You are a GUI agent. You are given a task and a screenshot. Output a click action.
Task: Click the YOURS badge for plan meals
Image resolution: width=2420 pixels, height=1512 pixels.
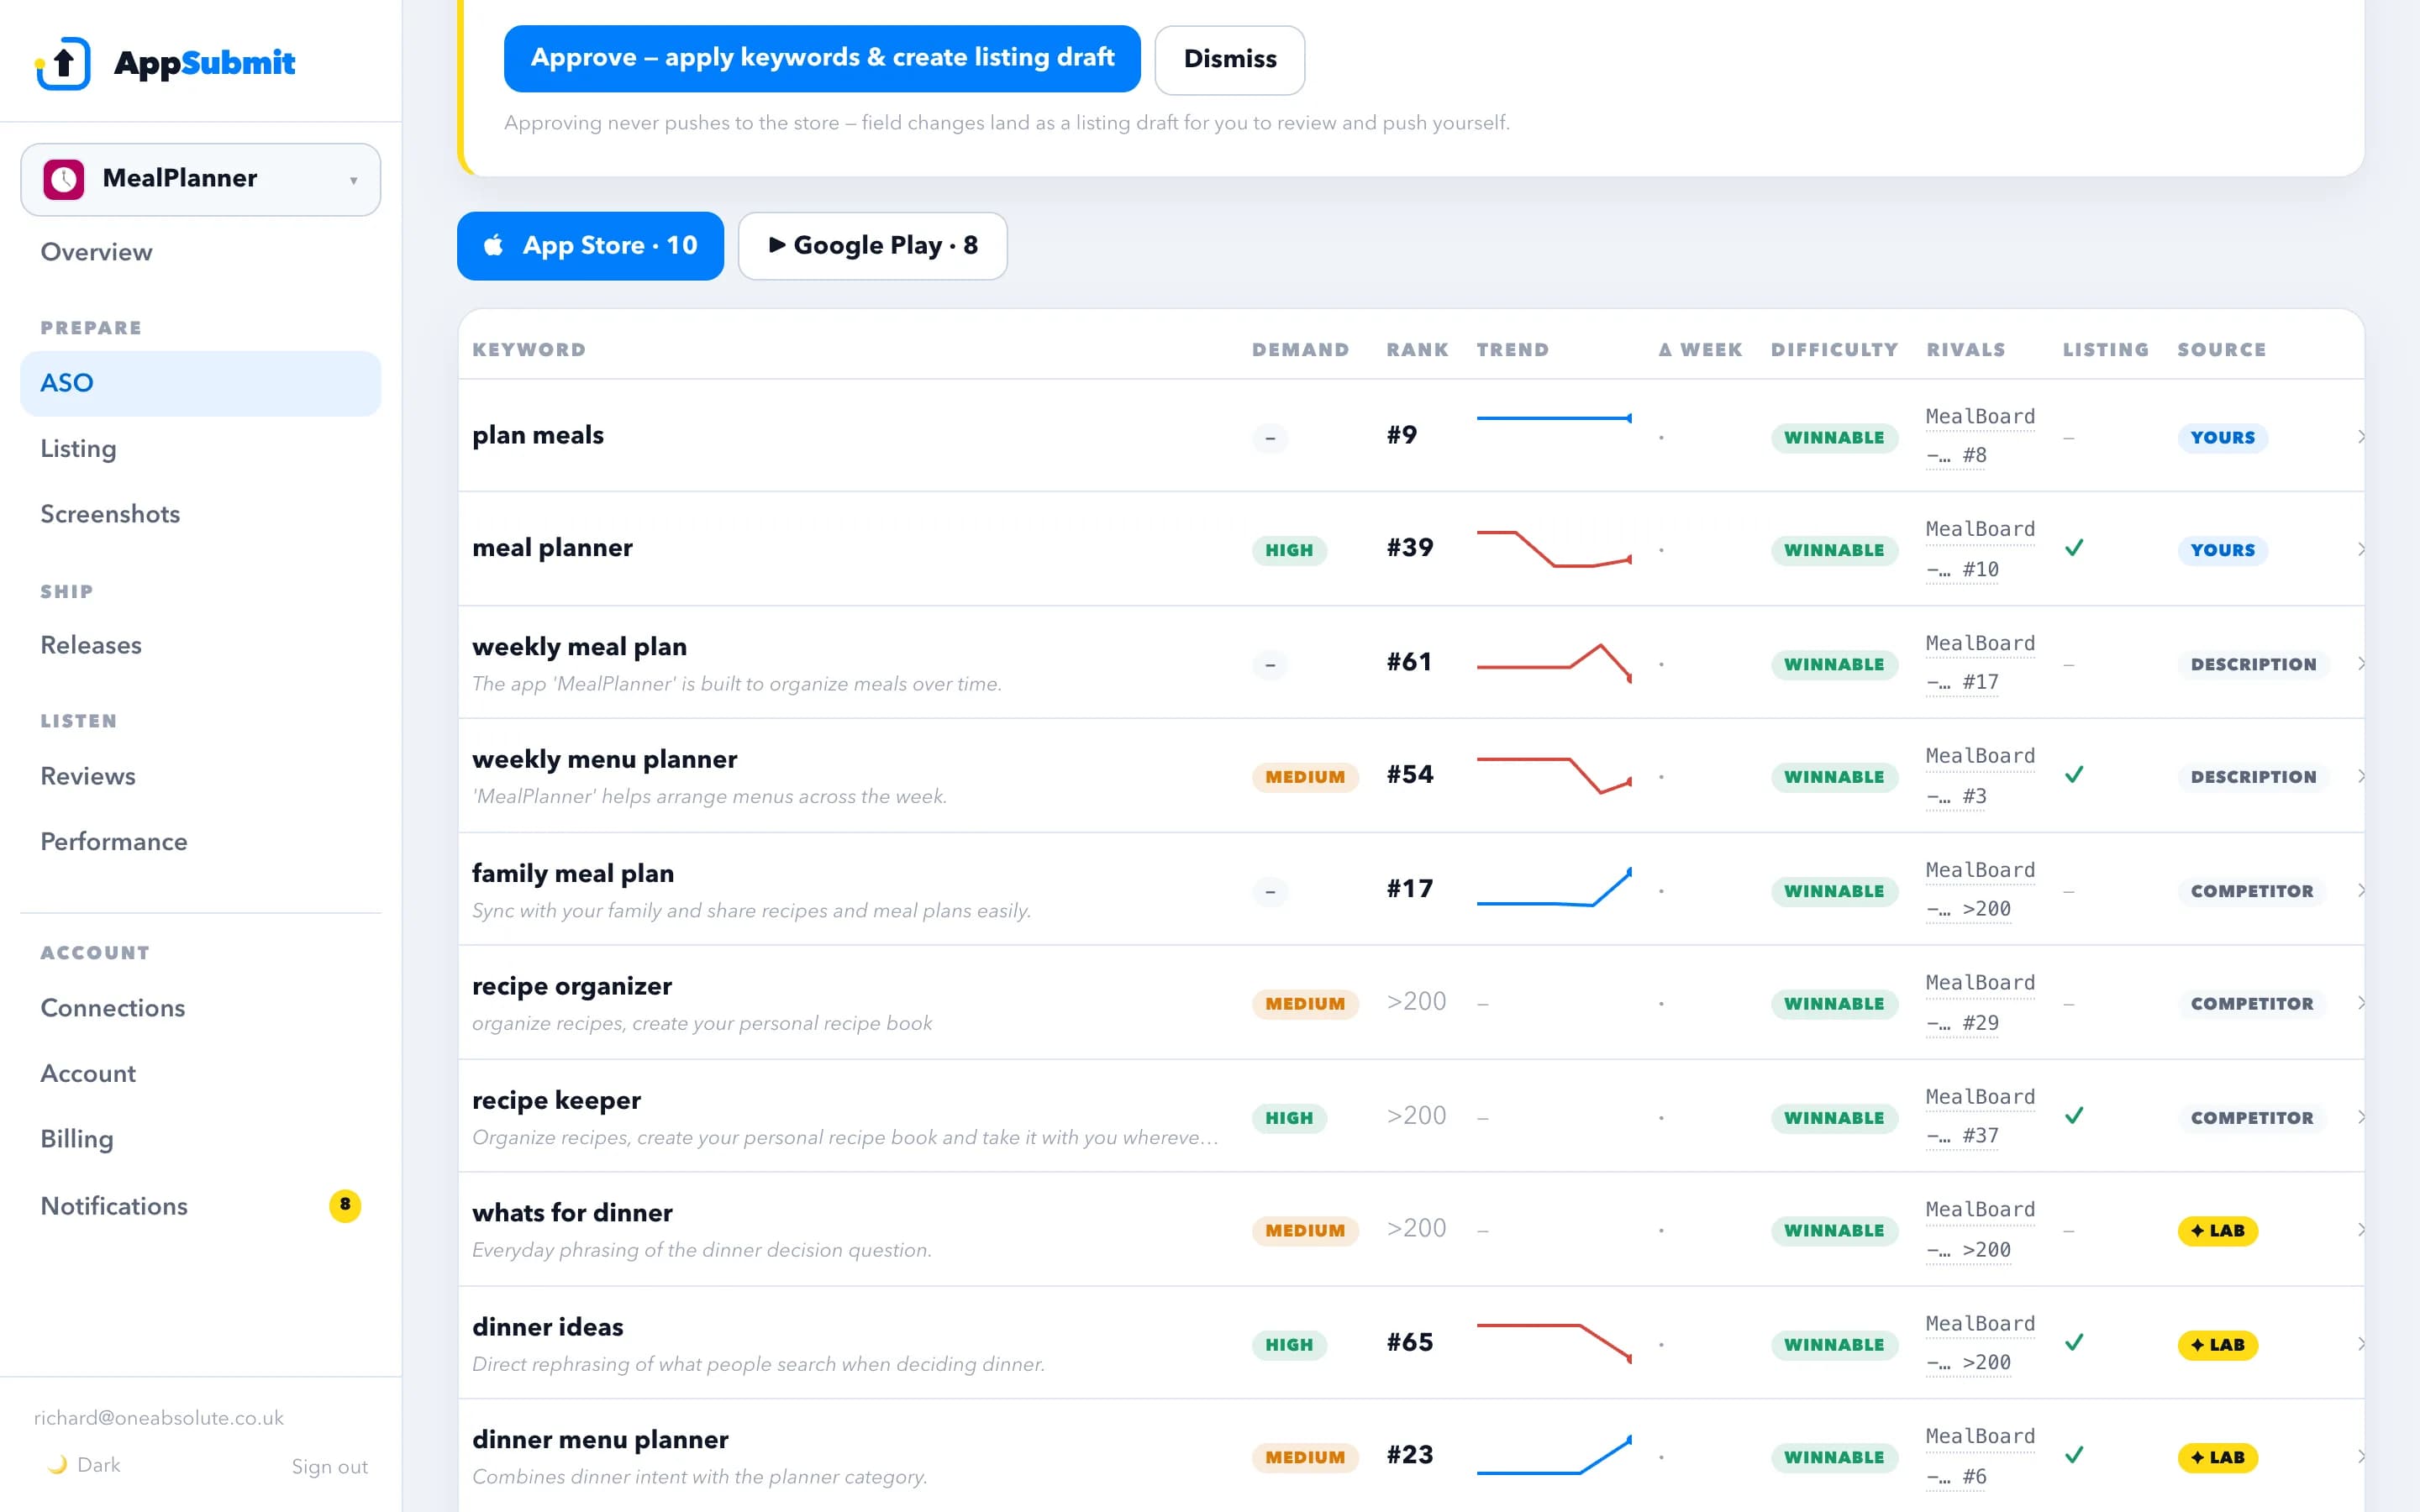(x=2222, y=437)
